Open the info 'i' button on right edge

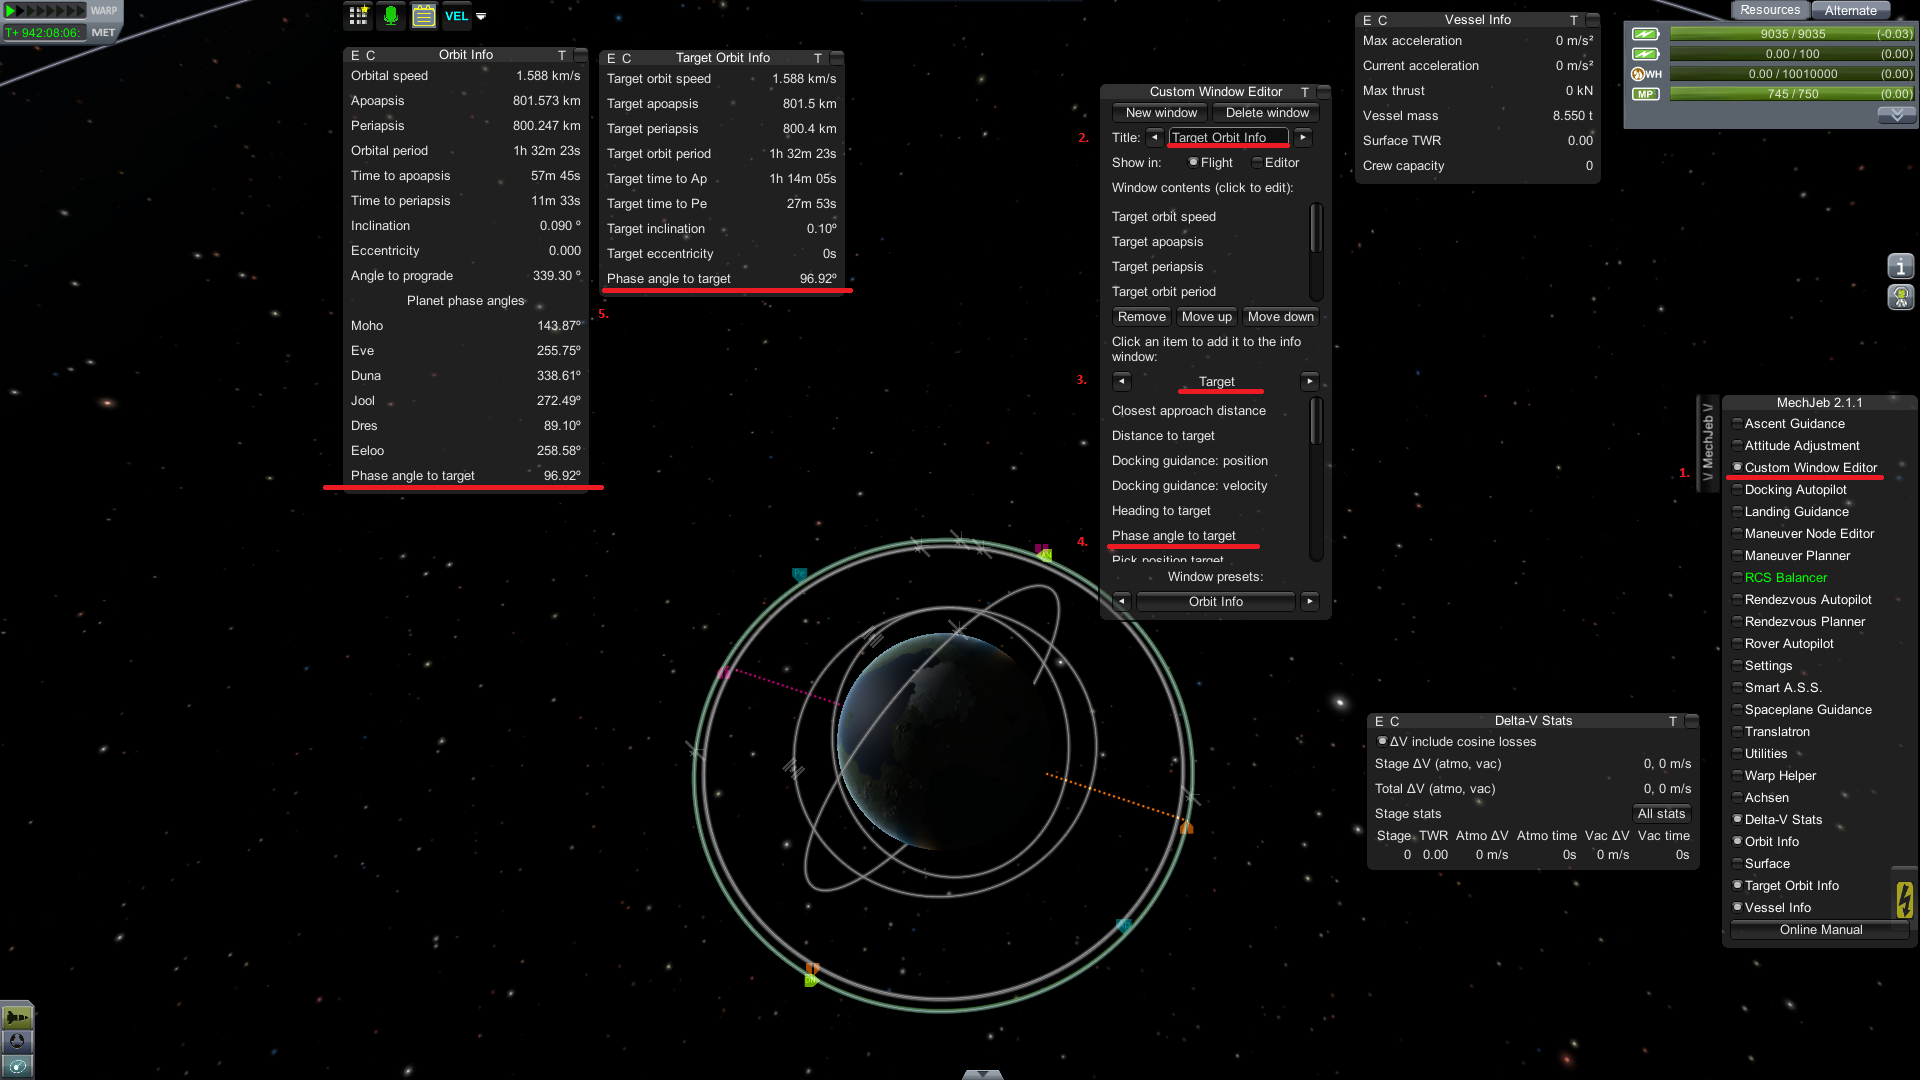pos(1900,266)
